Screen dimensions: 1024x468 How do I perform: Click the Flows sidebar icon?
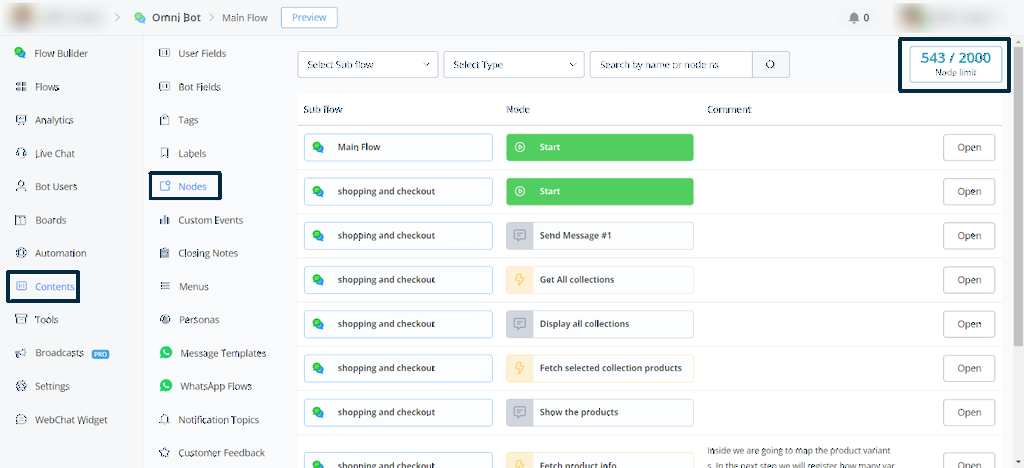coord(21,87)
